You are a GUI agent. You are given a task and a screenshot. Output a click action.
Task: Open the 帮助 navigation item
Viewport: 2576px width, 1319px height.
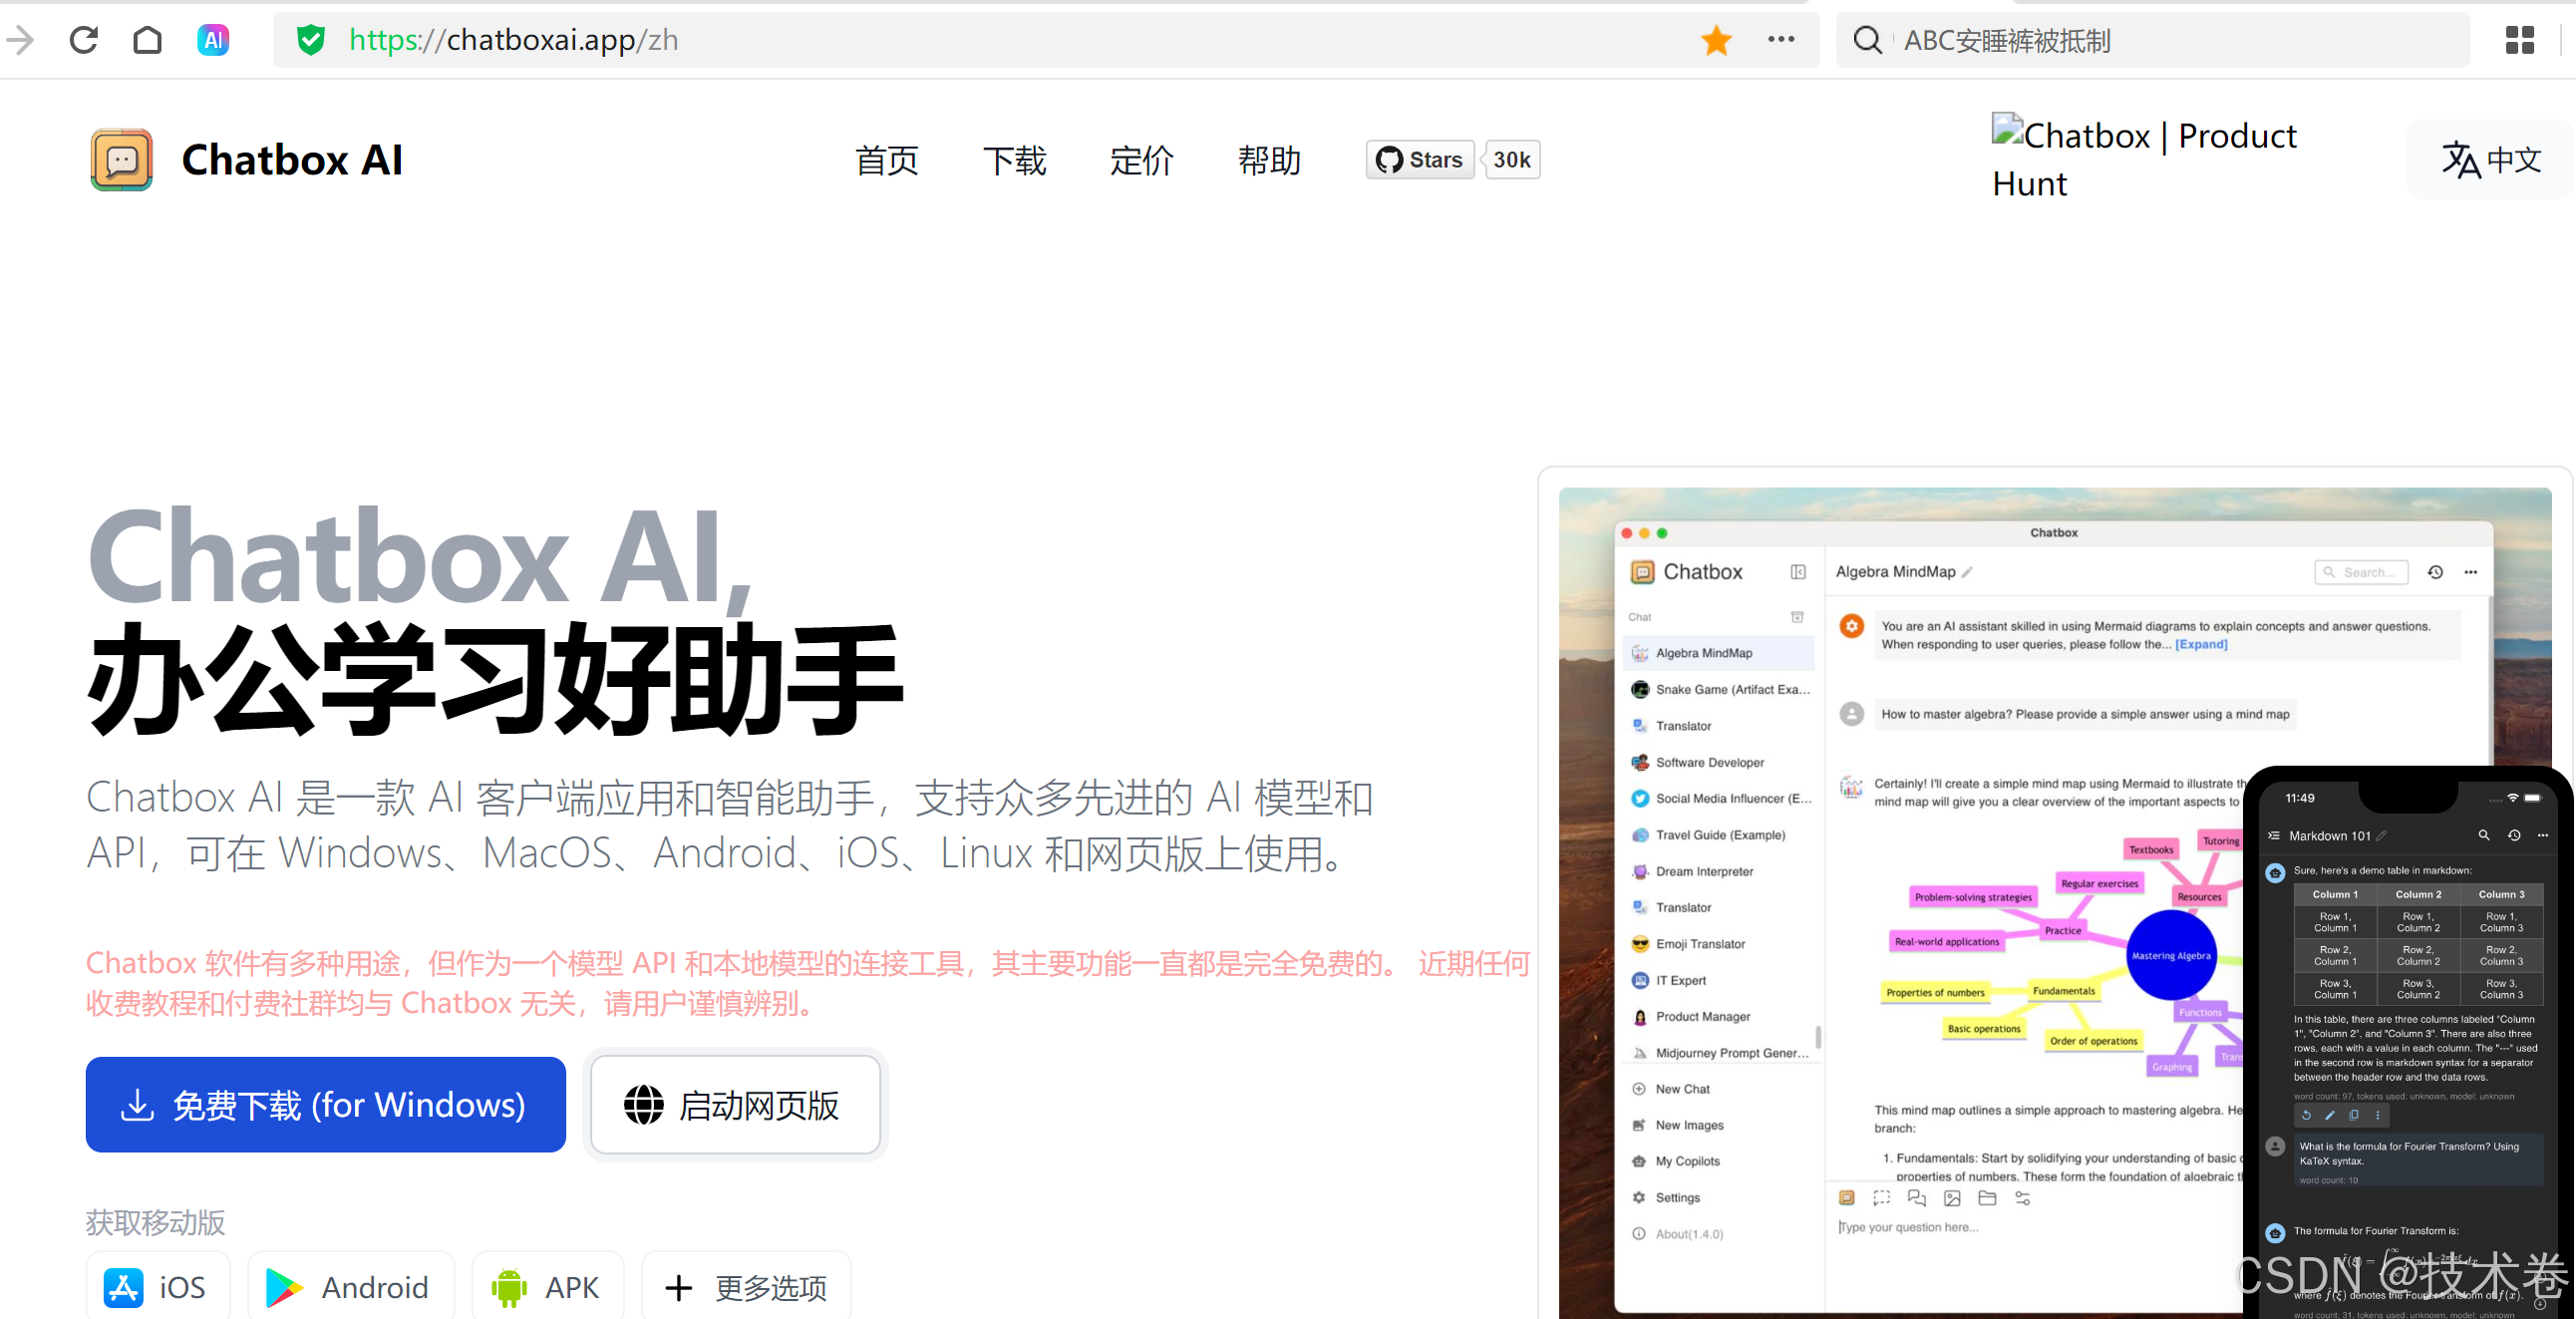pos(1270,160)
